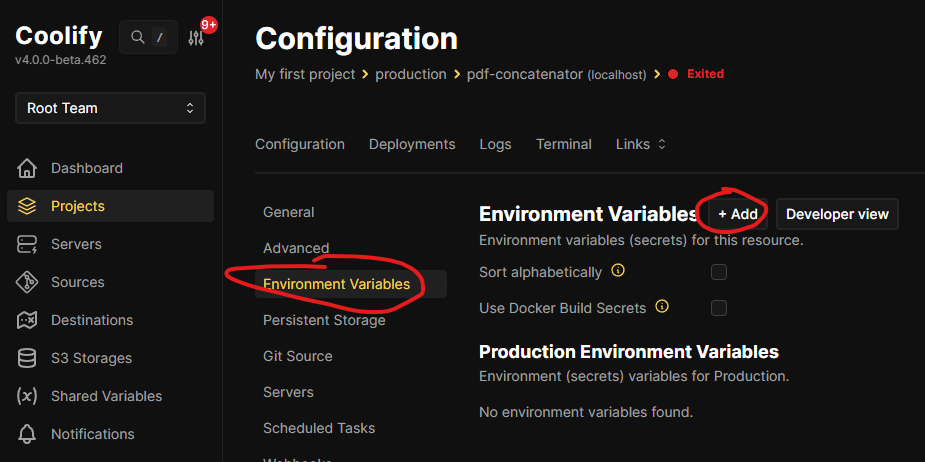Click the S3 Storages database icon
The width and height of the screenshot is (925, 462).
click(27, 358)
